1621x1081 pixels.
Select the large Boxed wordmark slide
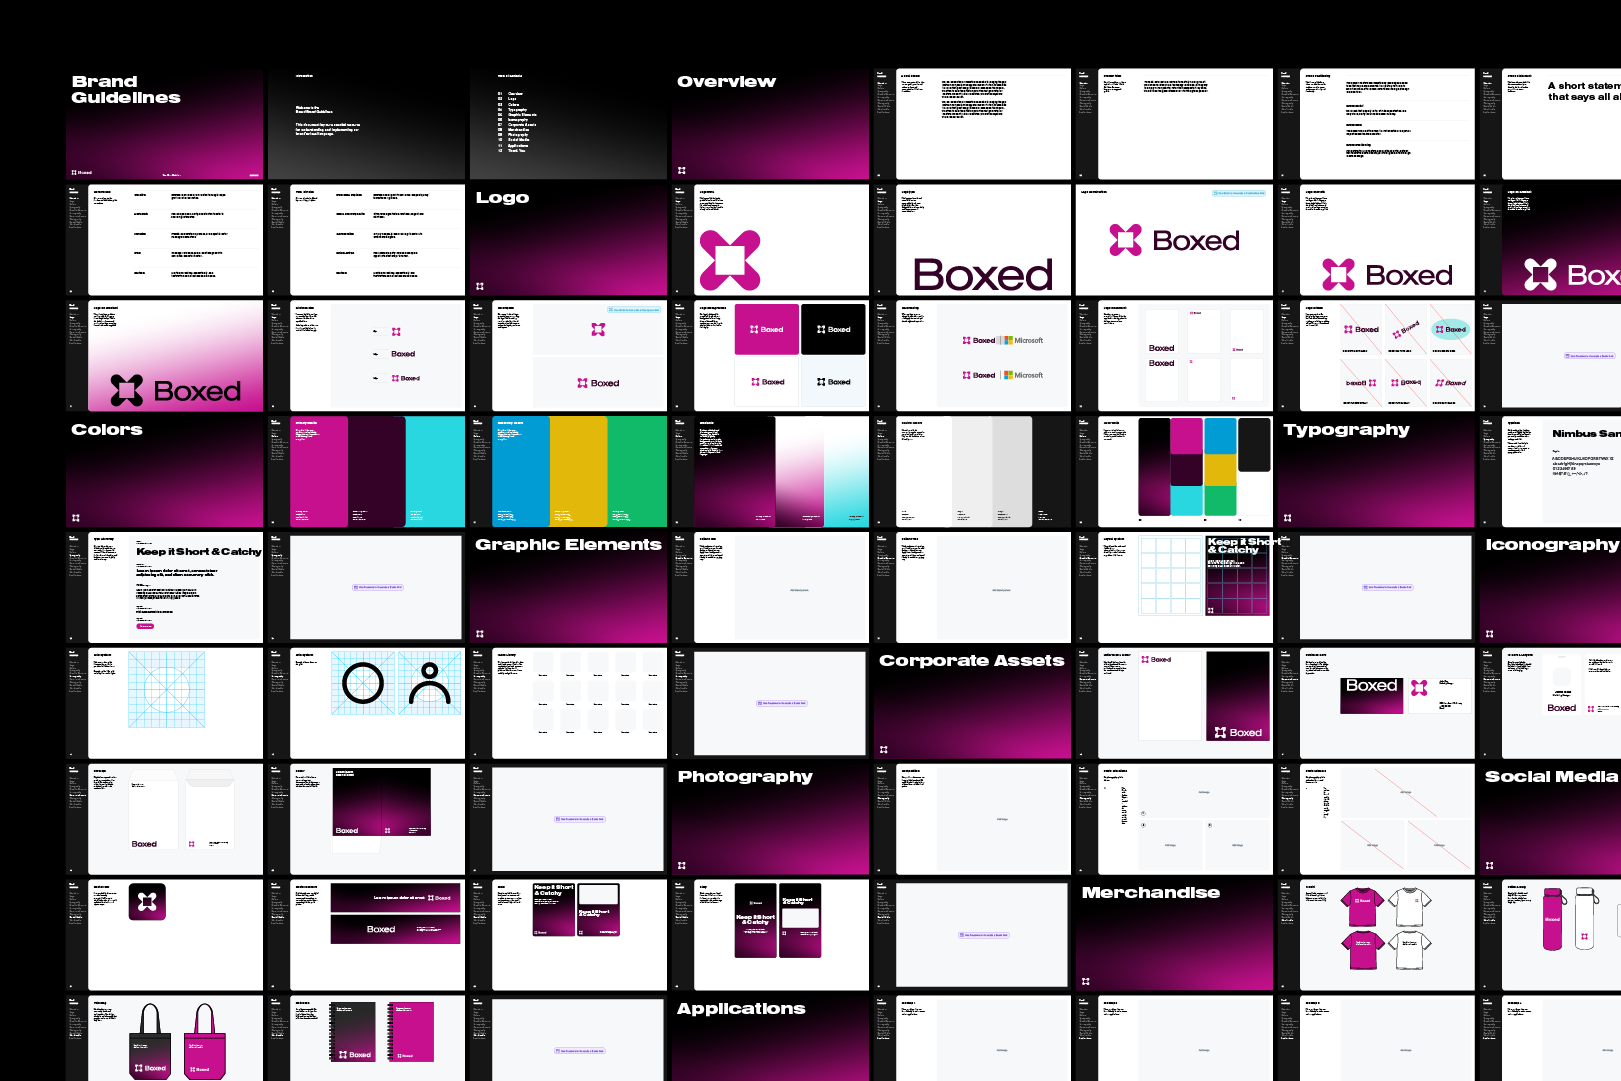tap(972, 240)
